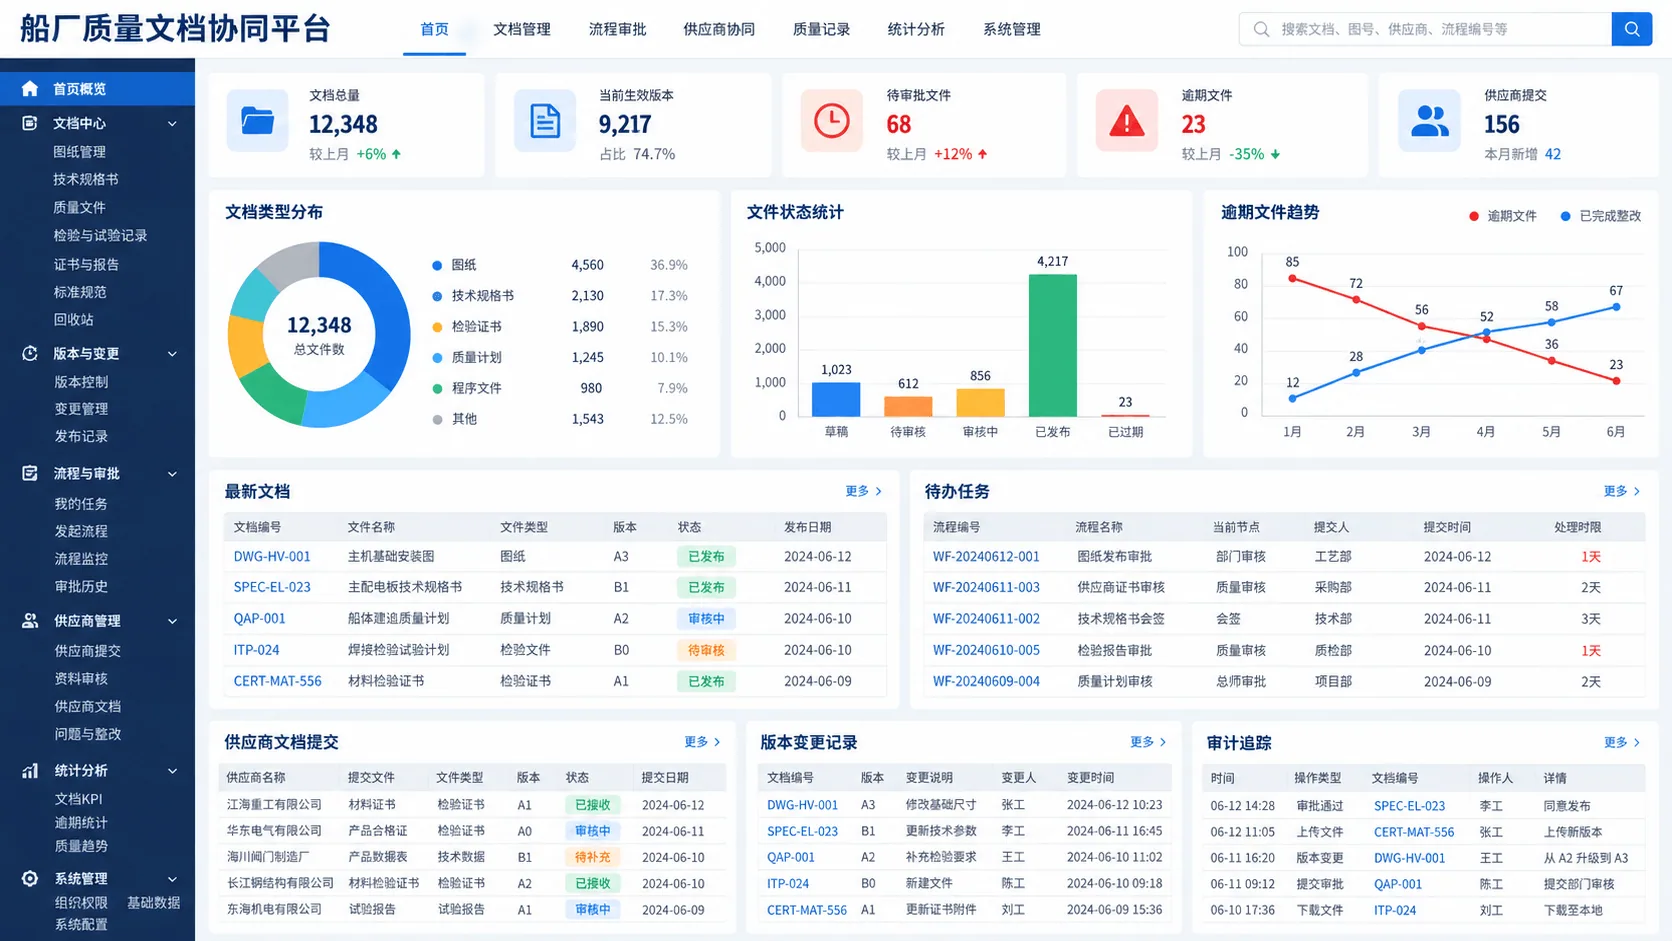
Task: Collapse the 流程与审批 sidebar group chevron
Action: click(172, 474)
